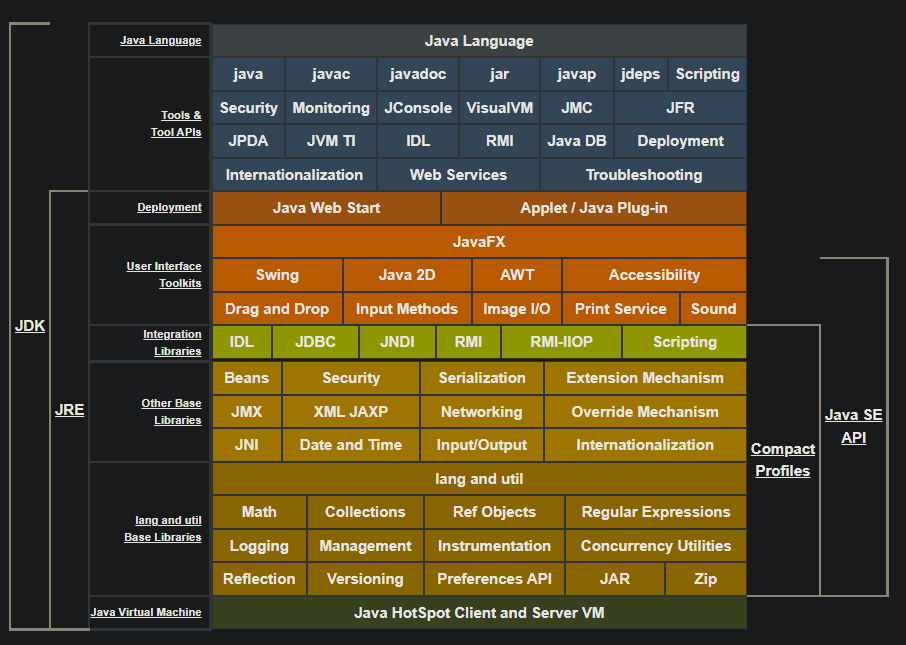Open the Print Service cell
906x645 pixels.
pyautogui.click(x=621, y=309)
